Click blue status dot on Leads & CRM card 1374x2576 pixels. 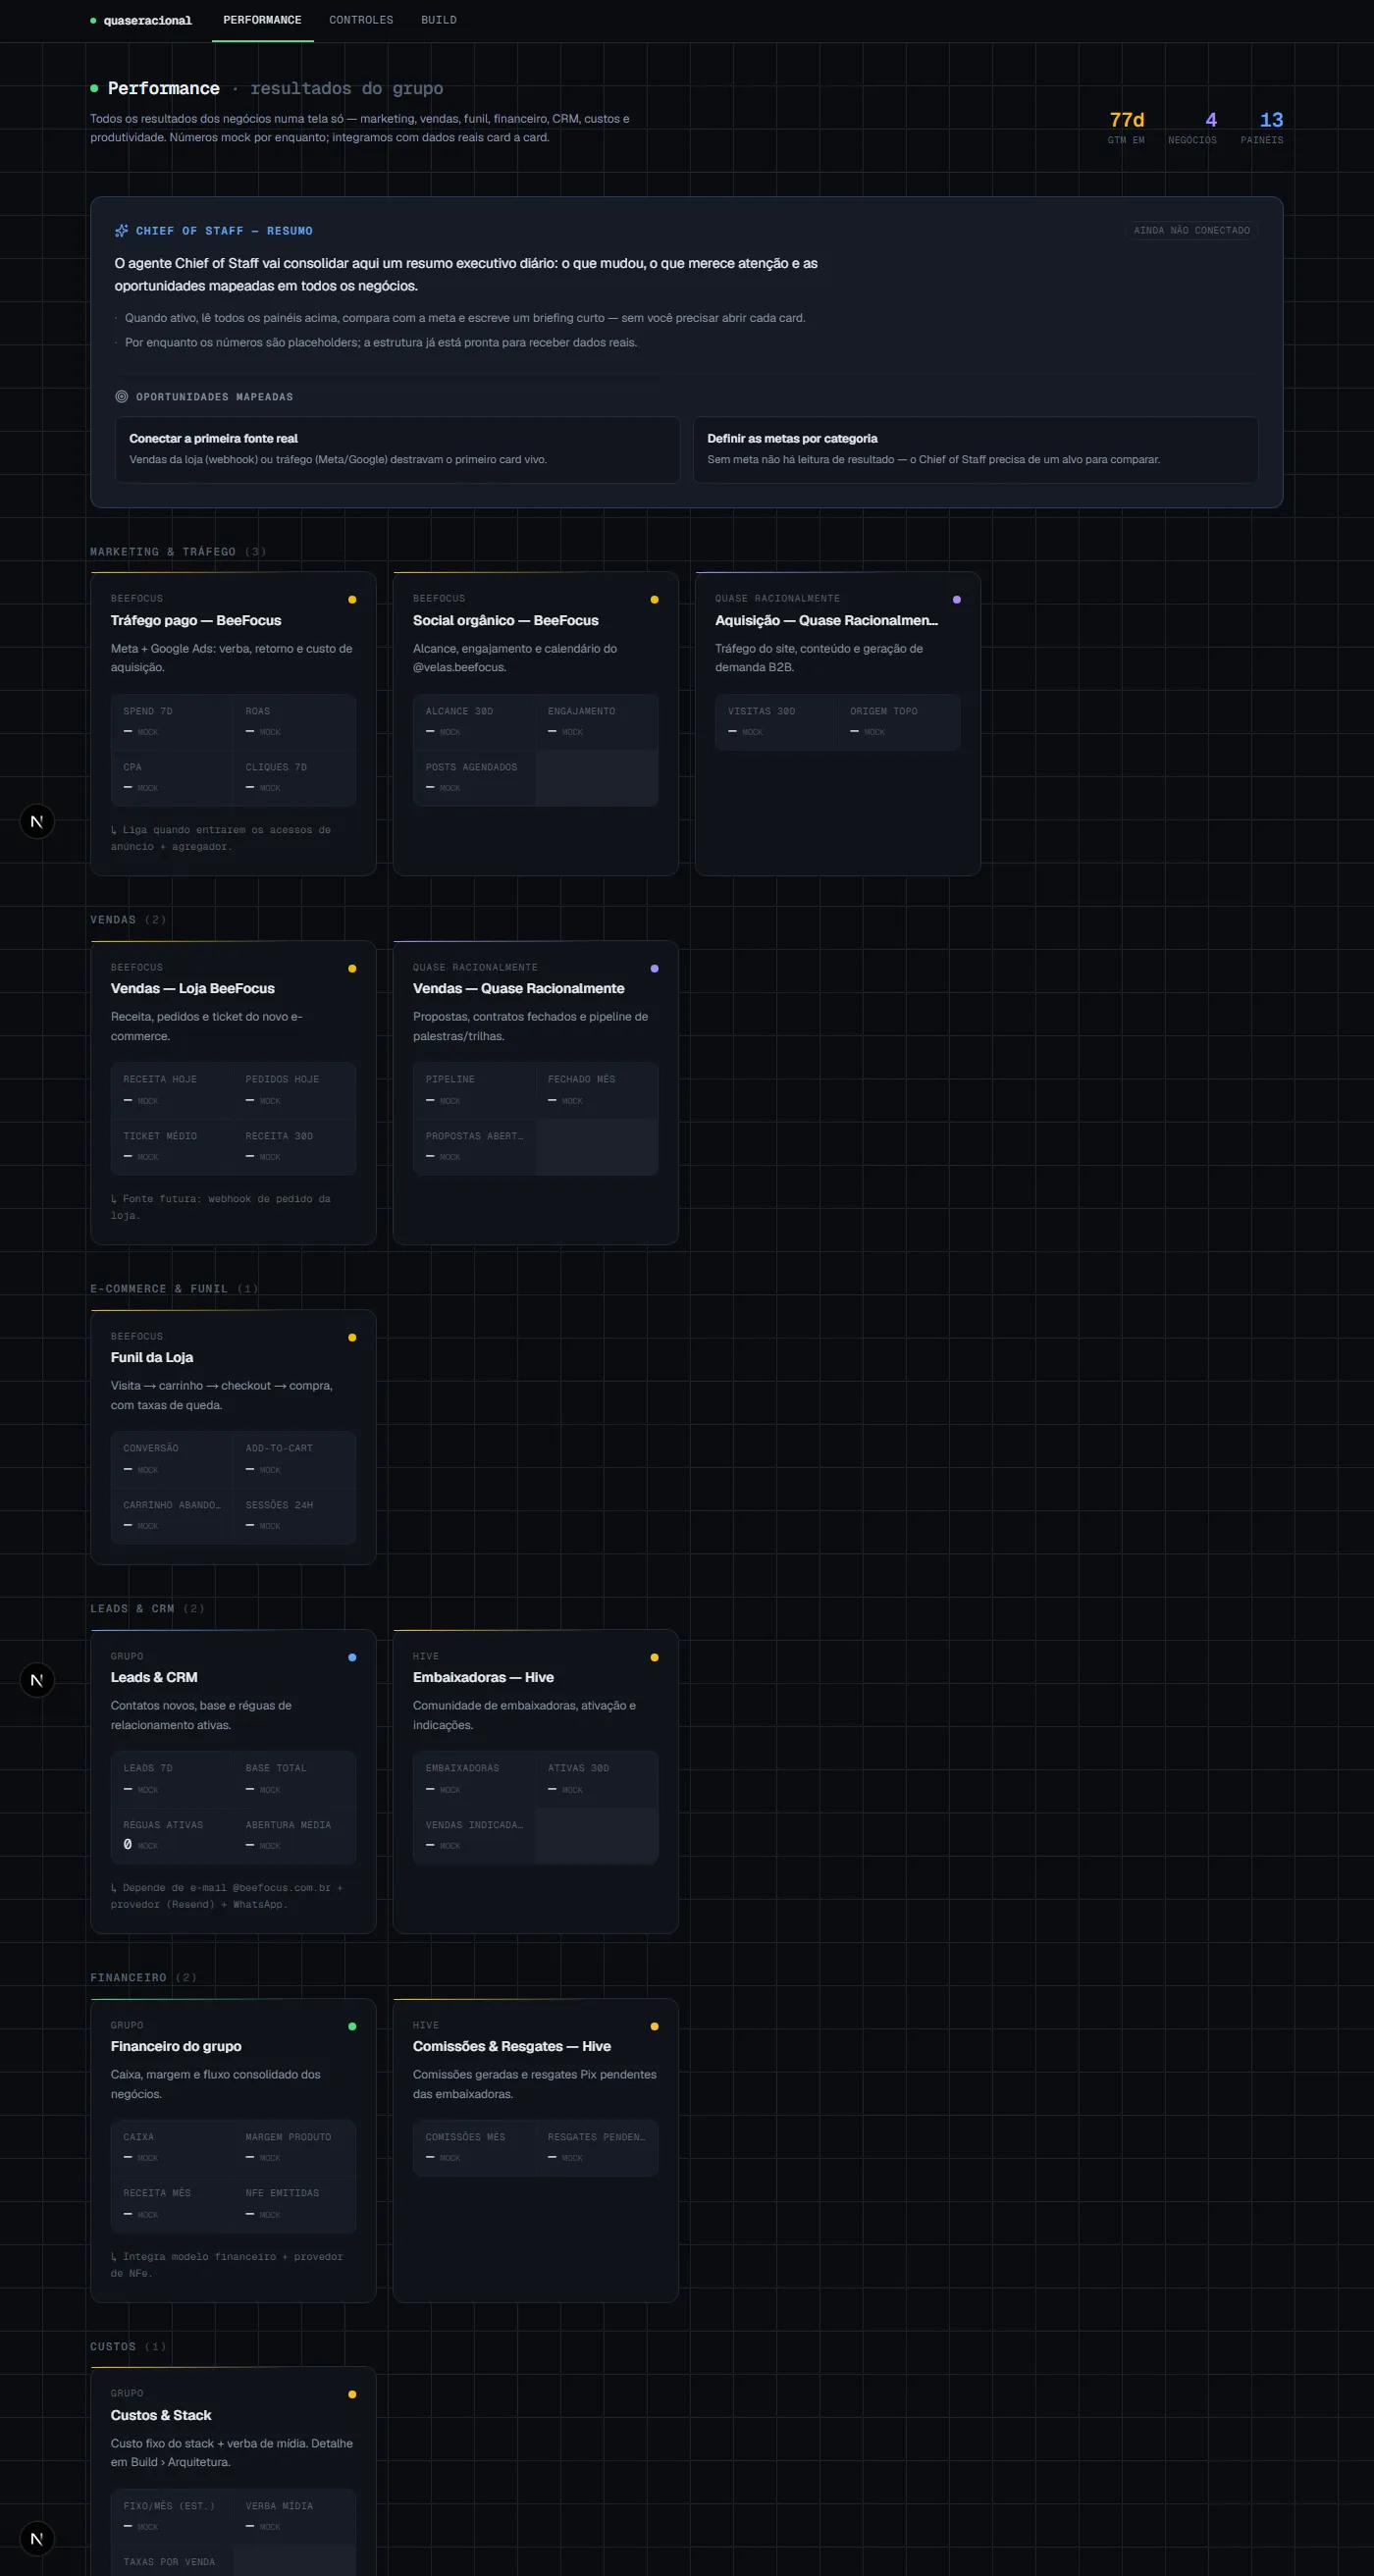coord(352,1657)
